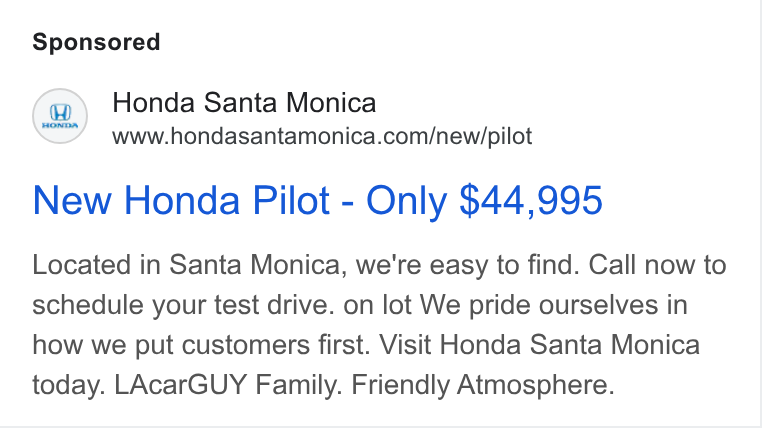762x428 pixels.
Task: Click 'we're easy to find' text
Action: click(x=468, y=266)
